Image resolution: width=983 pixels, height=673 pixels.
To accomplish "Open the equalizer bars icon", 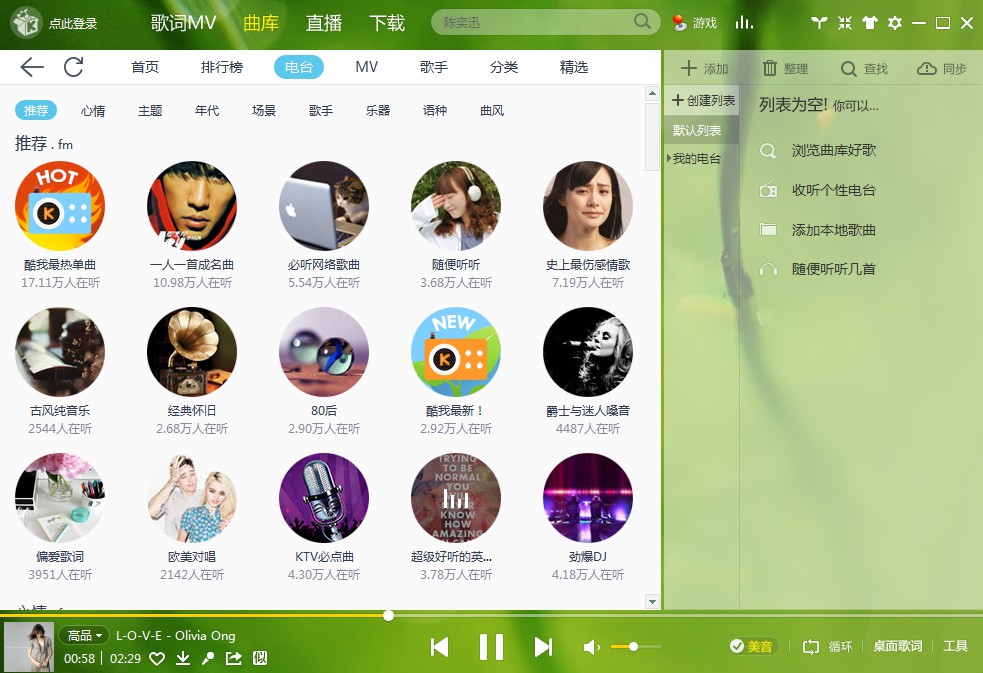I will point(744,23).
